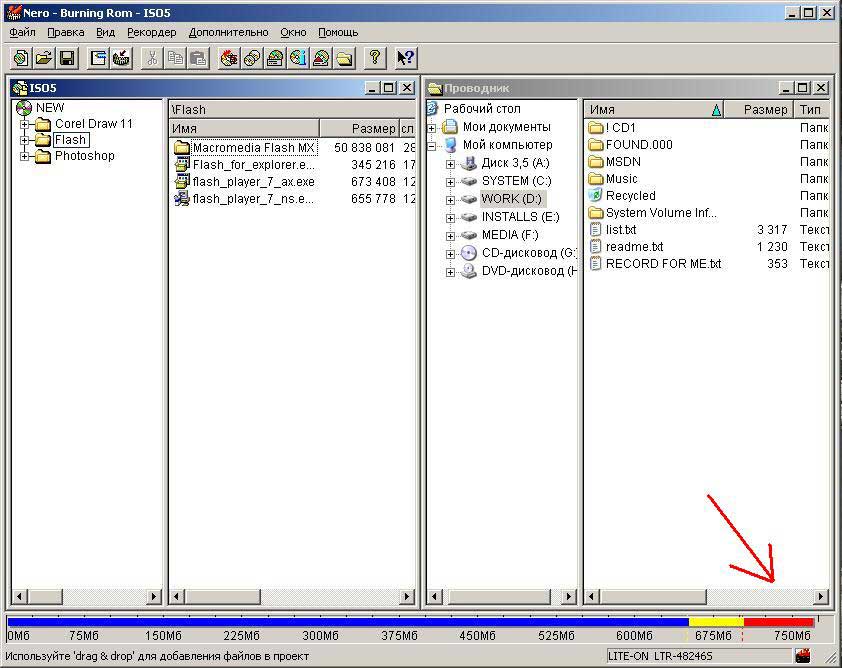The height and width of the screenshot is (668, 842).
Task: Open the Вид menu
Action: click(x=105, y=32)
